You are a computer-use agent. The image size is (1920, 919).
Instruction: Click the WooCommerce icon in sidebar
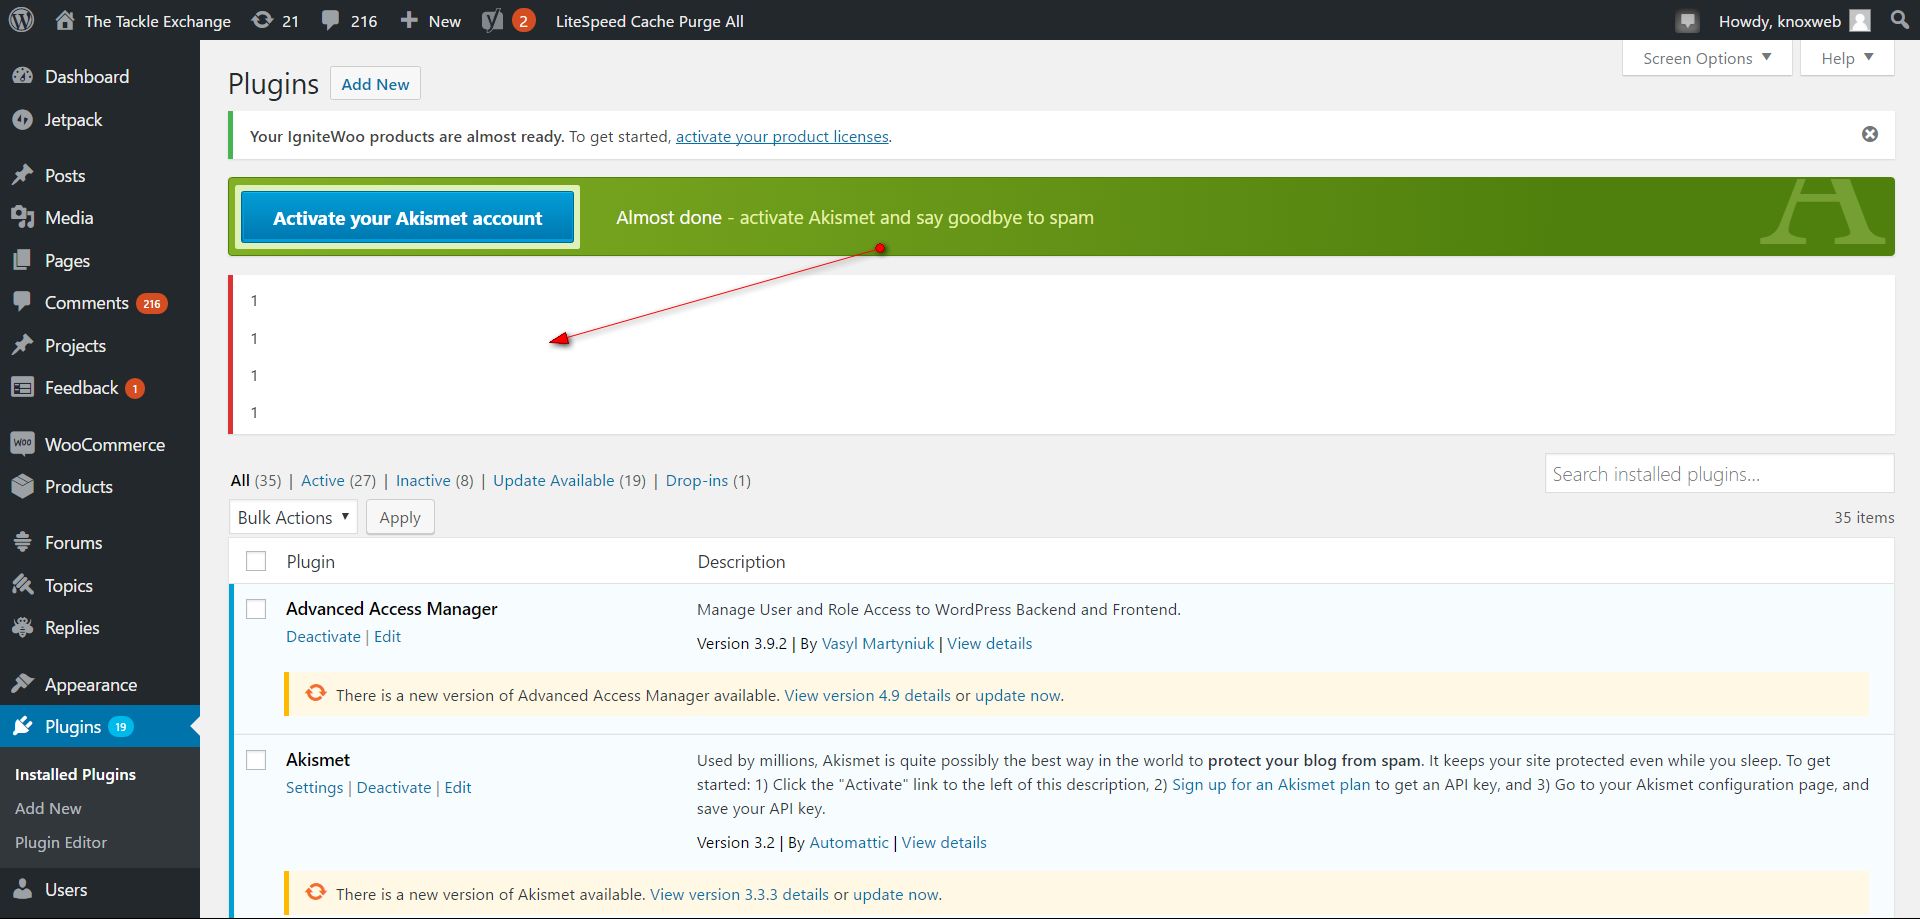click(x=22, y=444)
